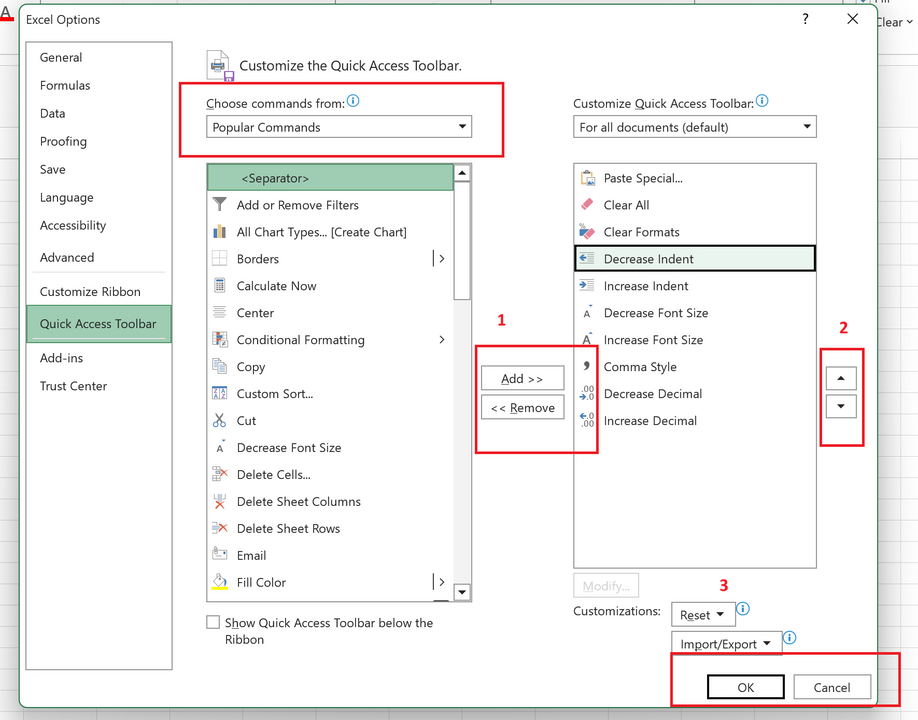Click the command list scroll down arrow
Viewport: 918px width, 720px height.
(462, 592)
